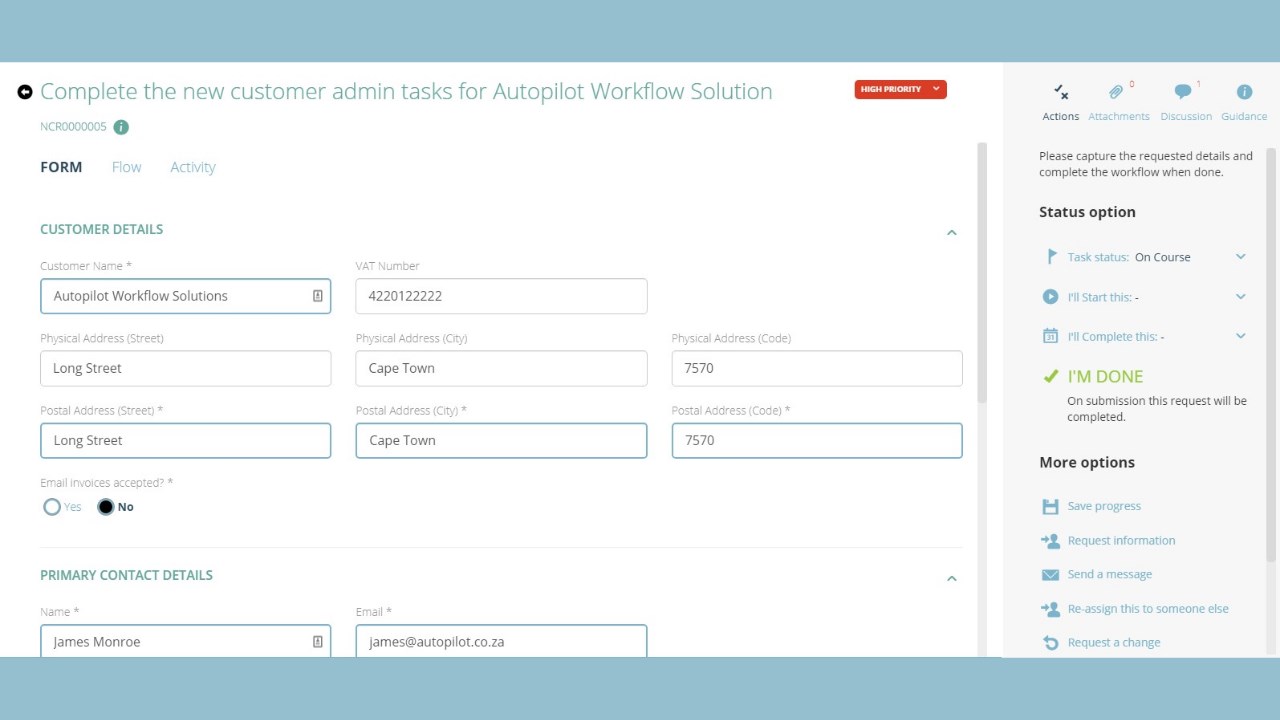Click Request information link
The height and width of the screenshot is (720, 1280).
click(x=1121, y=541)
